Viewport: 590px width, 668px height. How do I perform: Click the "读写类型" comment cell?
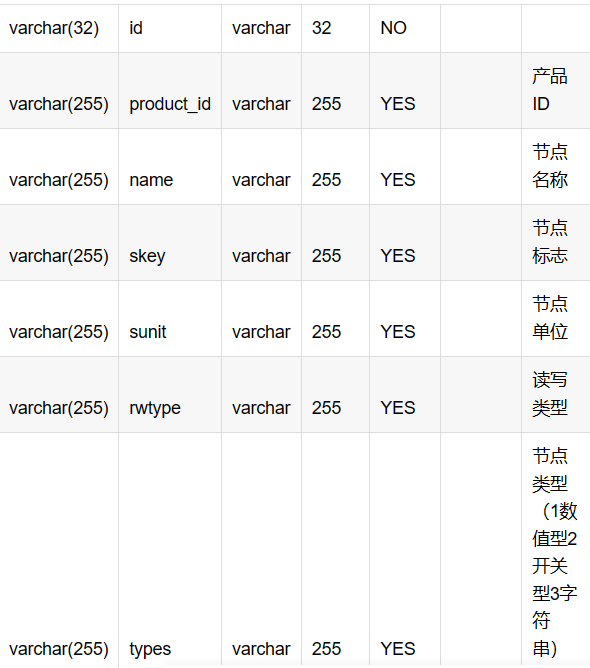555,394
